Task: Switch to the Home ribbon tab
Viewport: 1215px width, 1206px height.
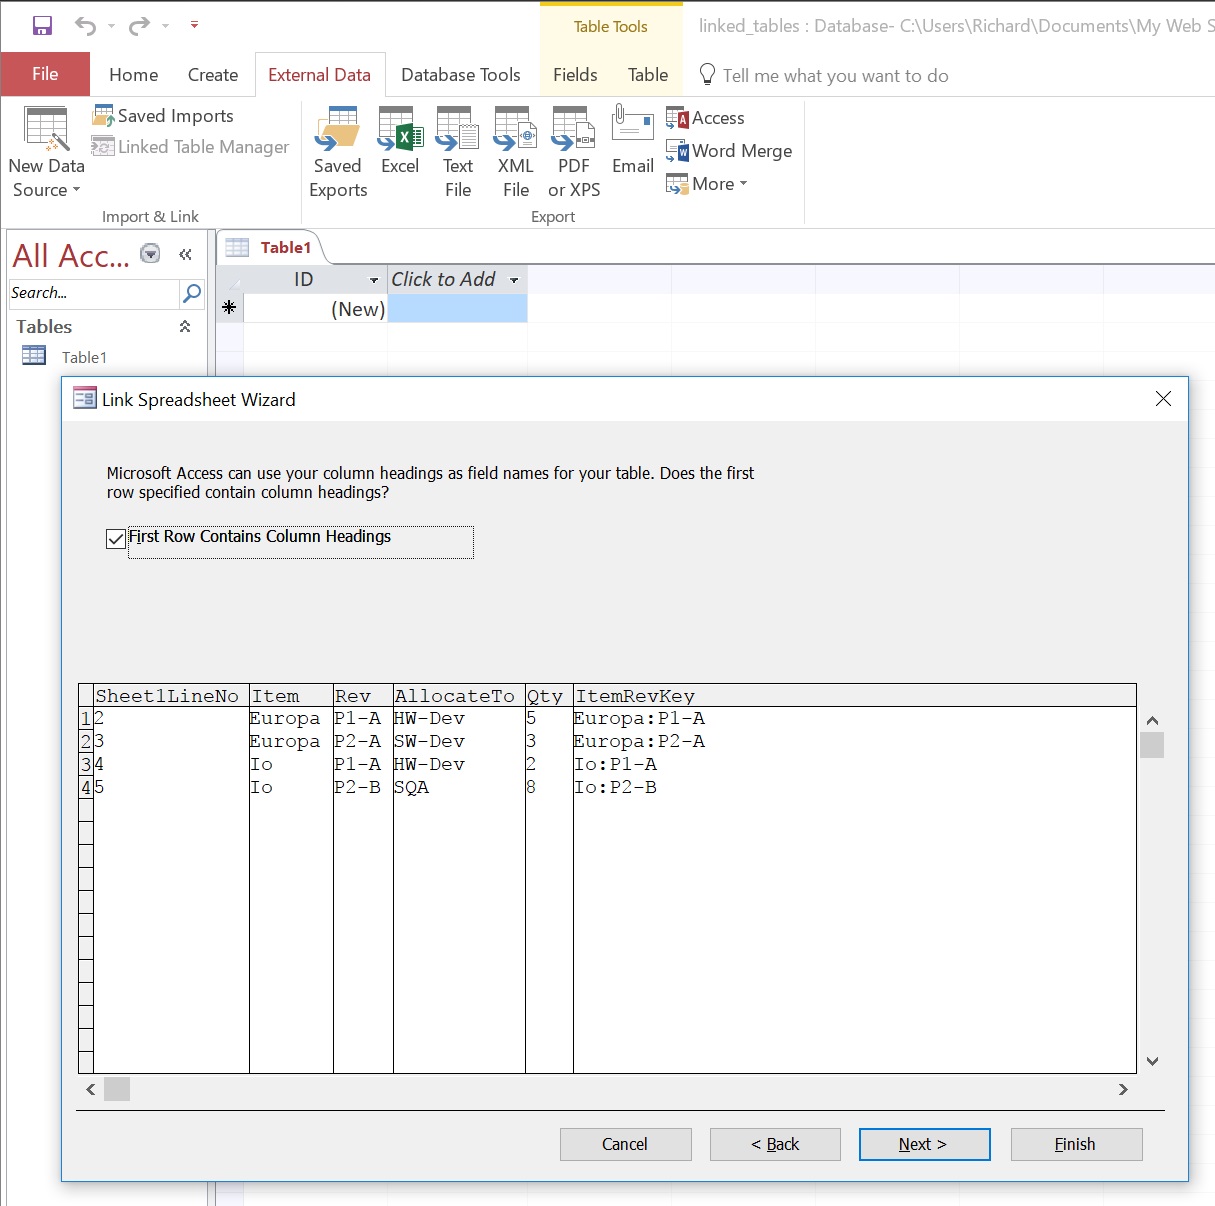Action: pos(134,75)
